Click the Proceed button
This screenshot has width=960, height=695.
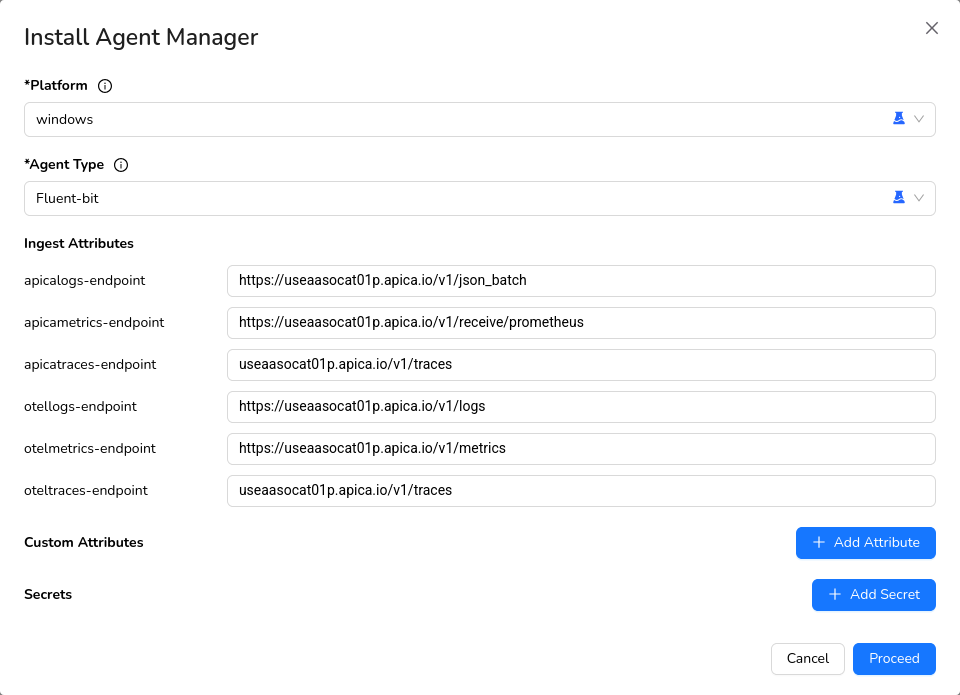[893, 659]
